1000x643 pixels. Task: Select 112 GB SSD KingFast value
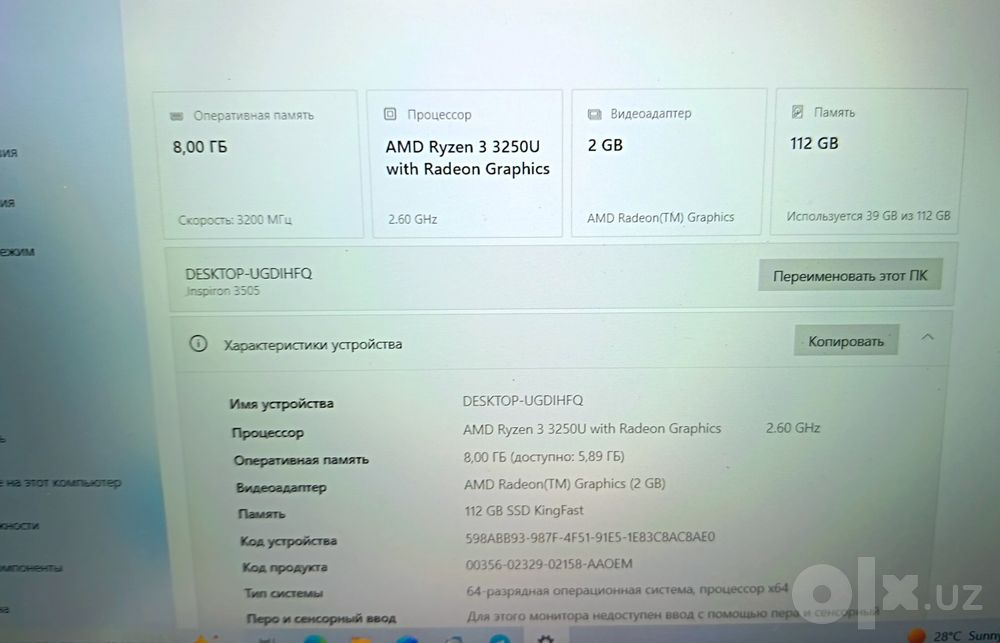tap(524, 510)
